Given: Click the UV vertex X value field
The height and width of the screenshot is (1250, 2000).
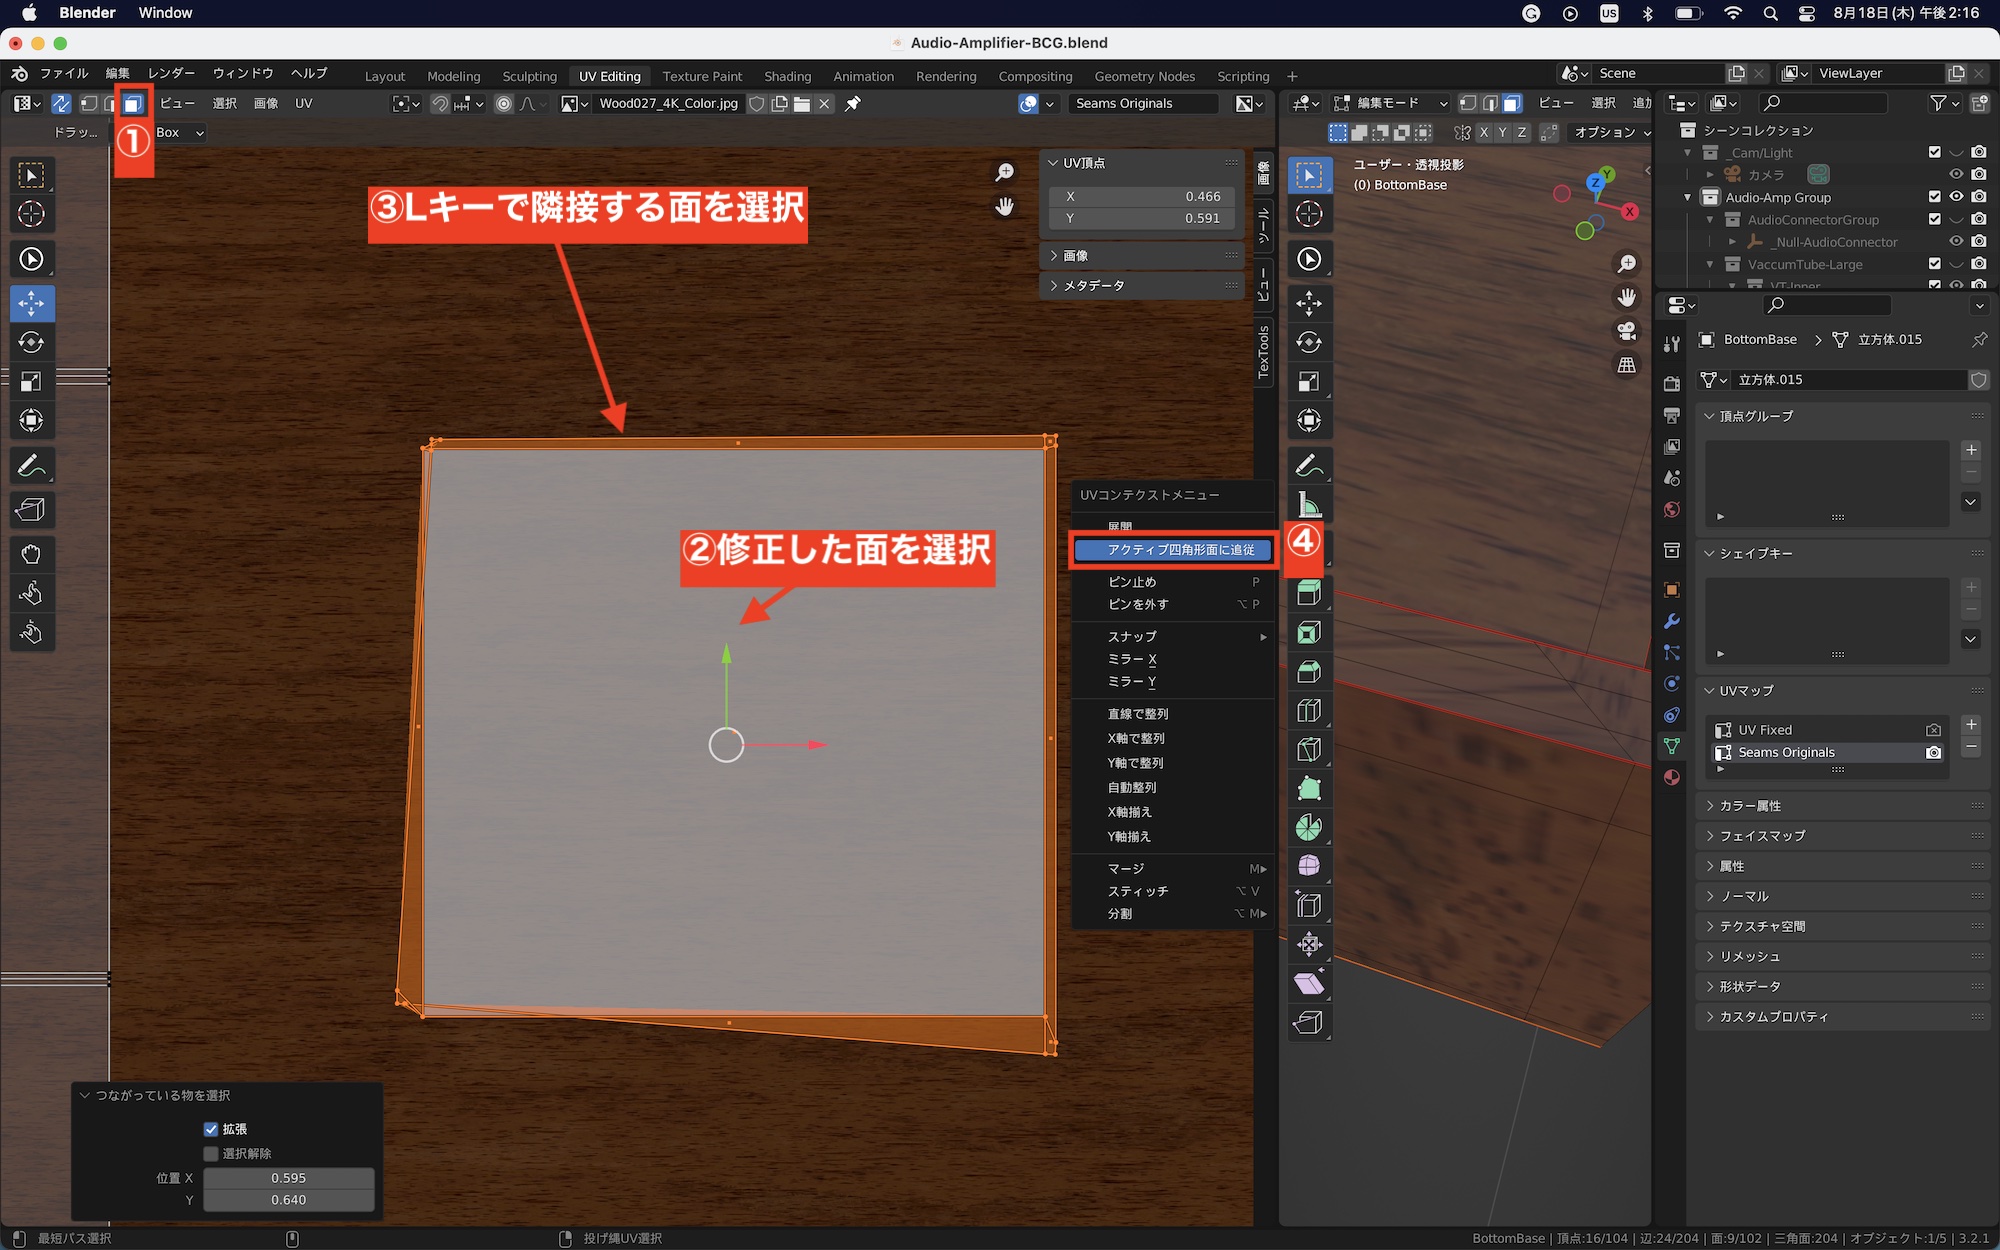Looking at the screenshot, I should 1142,197.
